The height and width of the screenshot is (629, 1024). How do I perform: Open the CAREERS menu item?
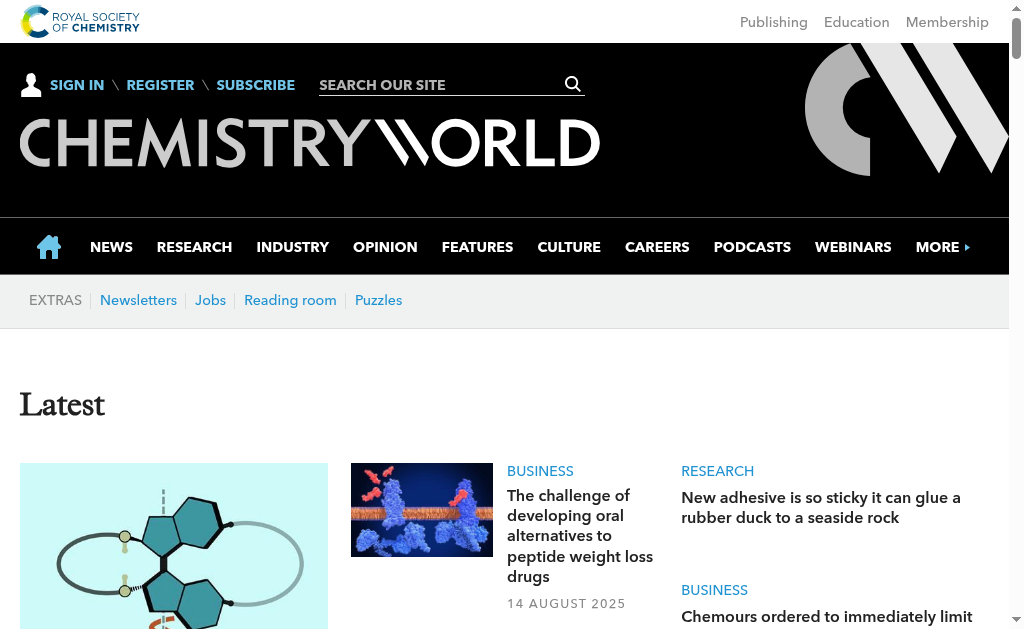(657, 247)
